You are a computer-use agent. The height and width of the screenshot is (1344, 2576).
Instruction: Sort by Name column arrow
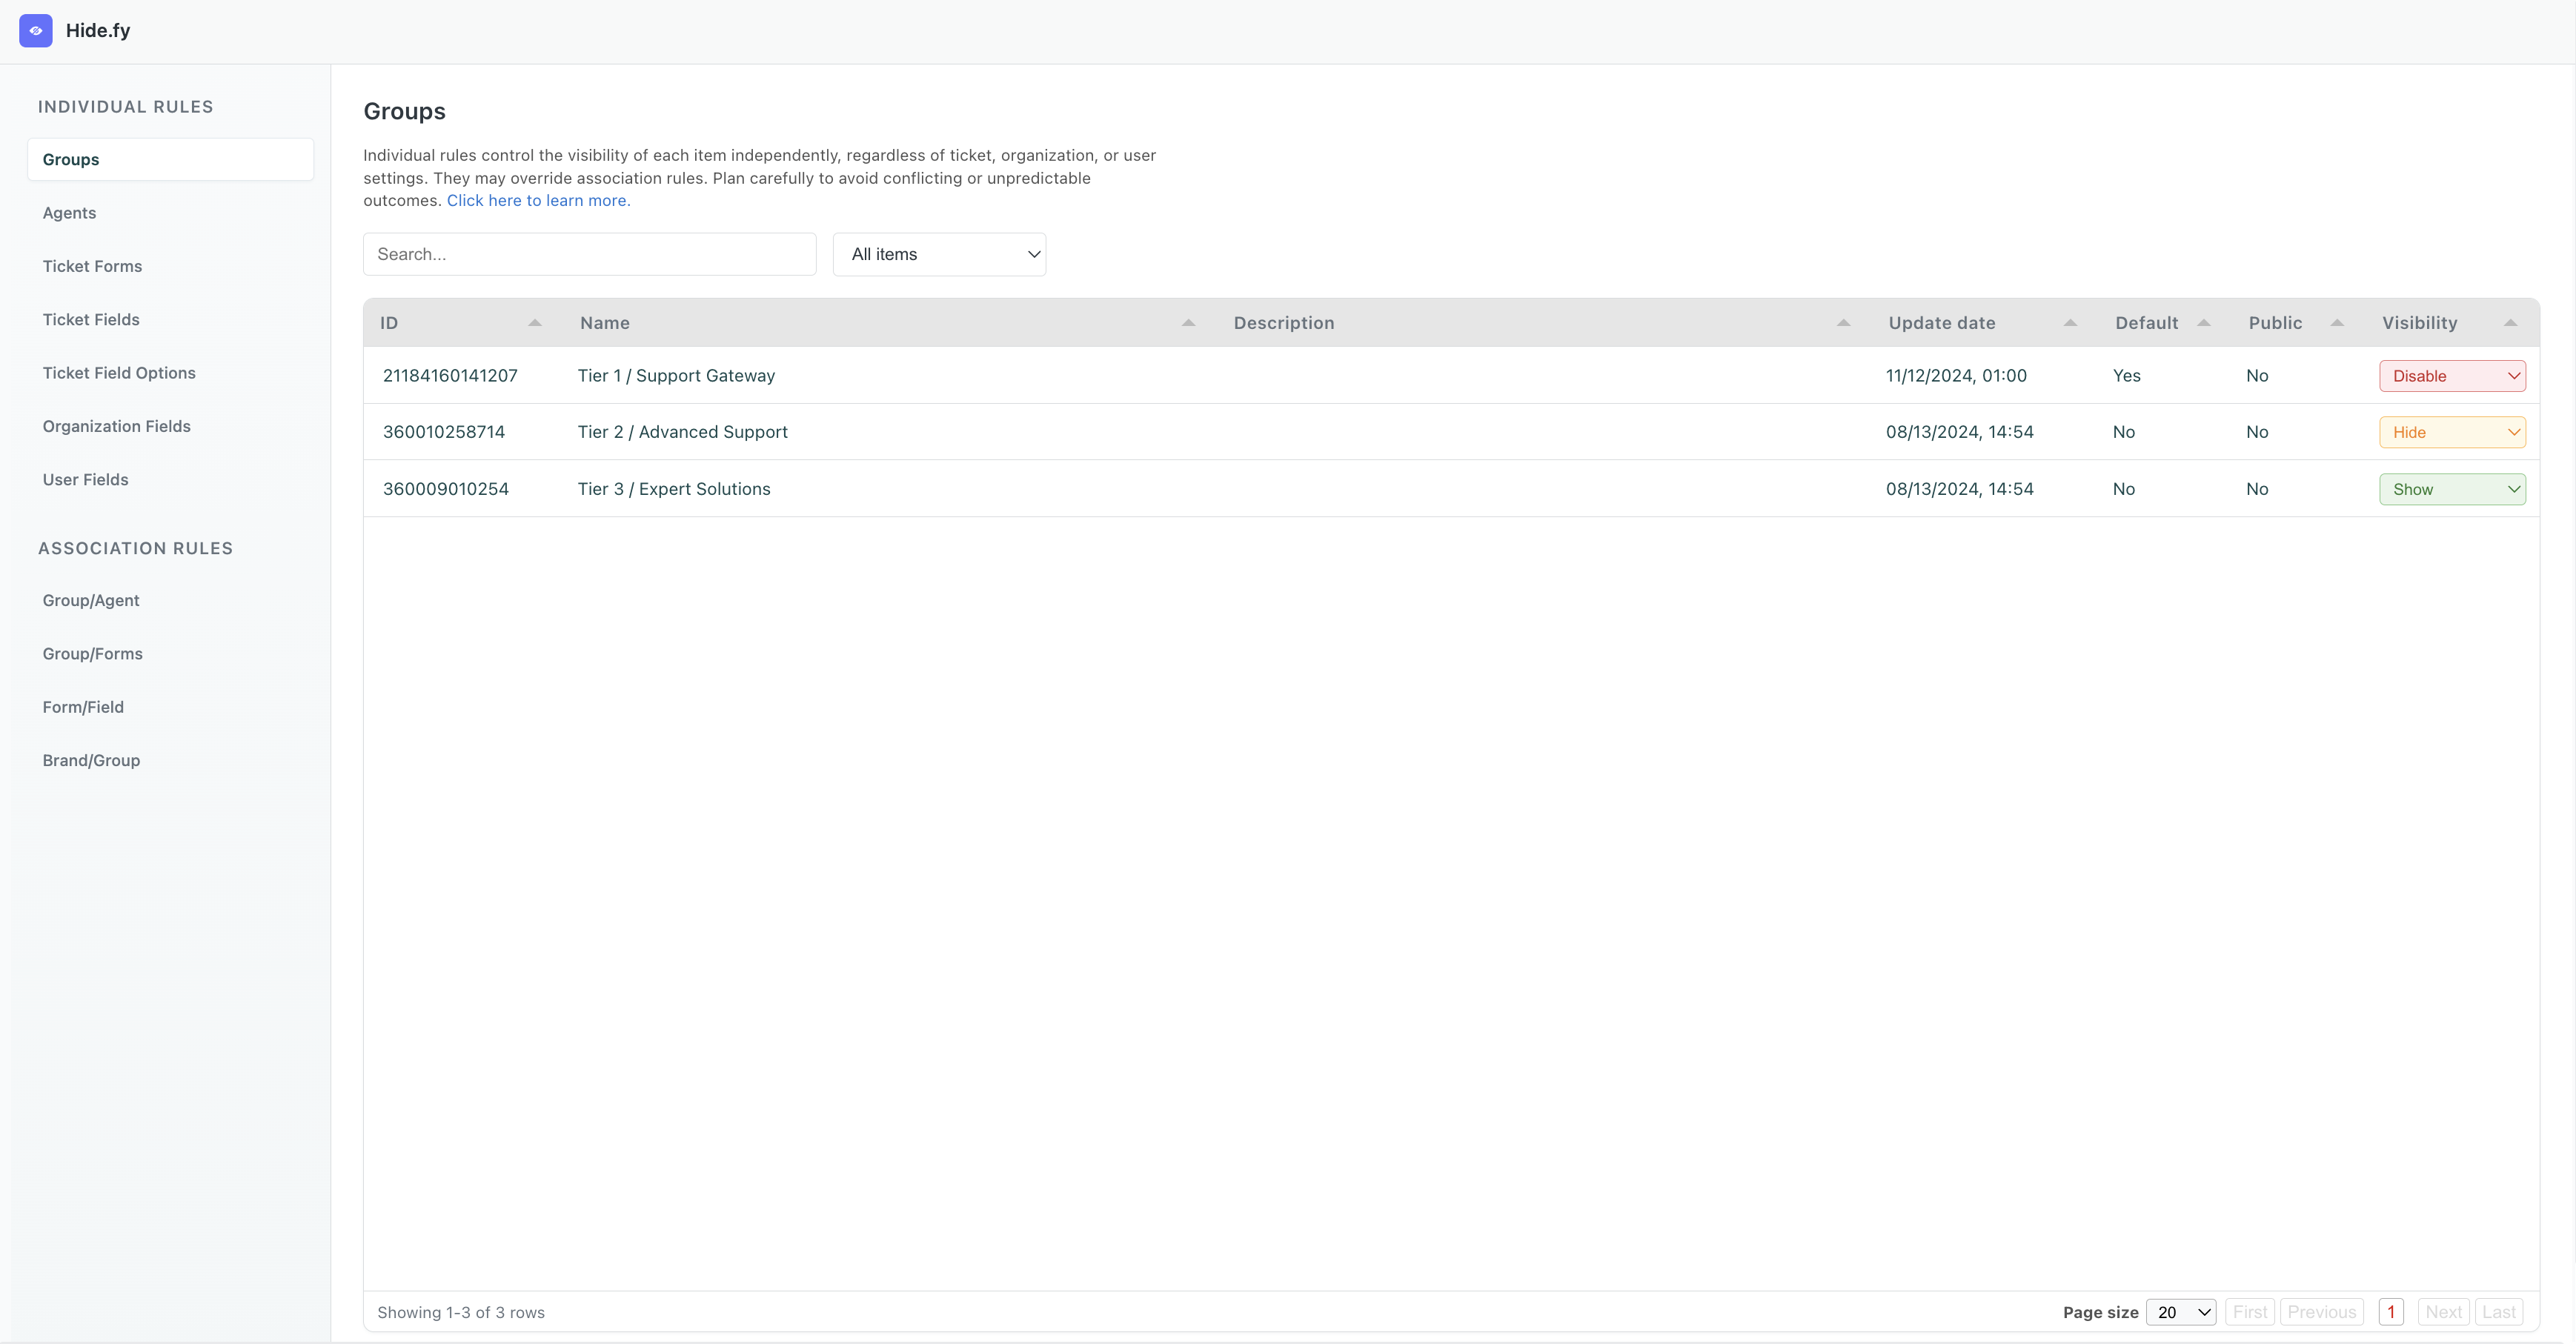tap(1189, 323)
